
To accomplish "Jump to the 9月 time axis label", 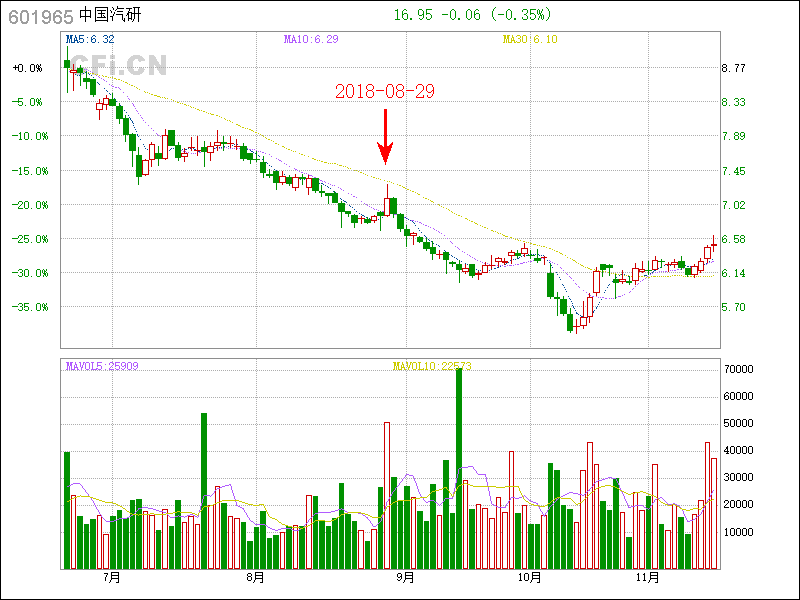I will (404, 578).
